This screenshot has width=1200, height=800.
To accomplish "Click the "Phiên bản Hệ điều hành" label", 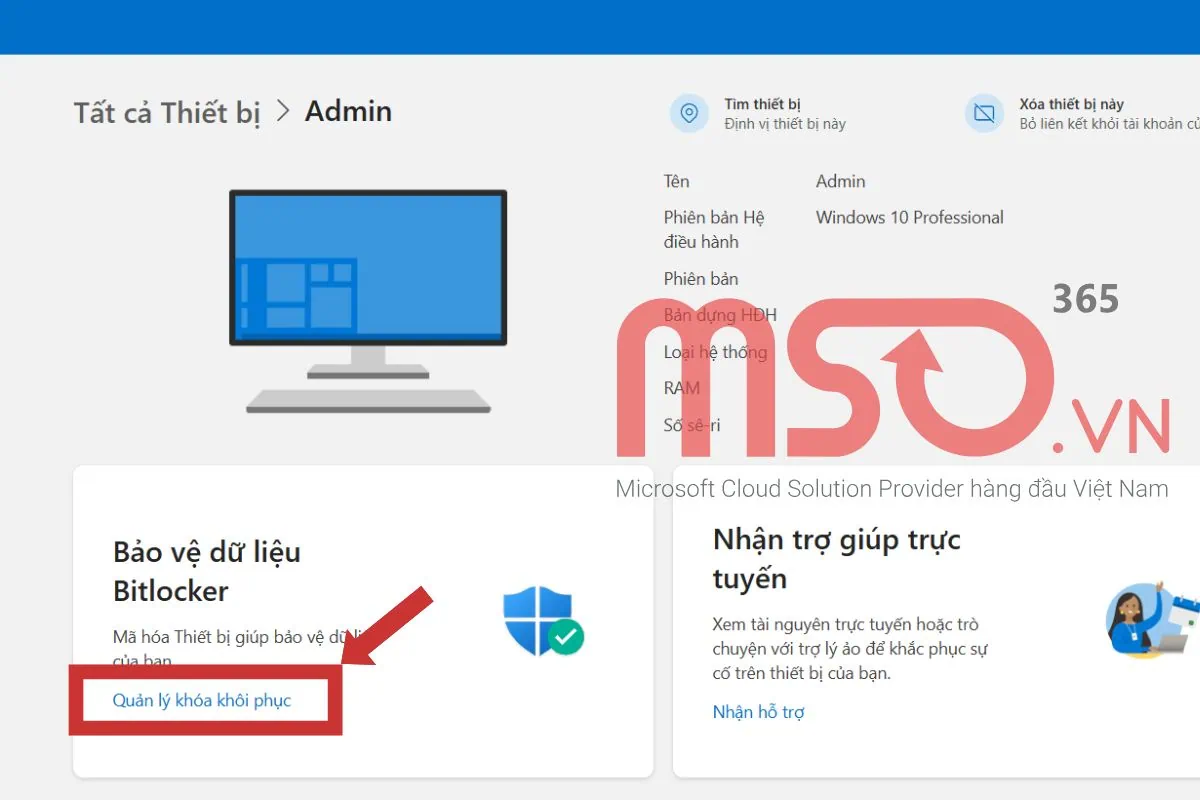I will [x=713, y=229].
